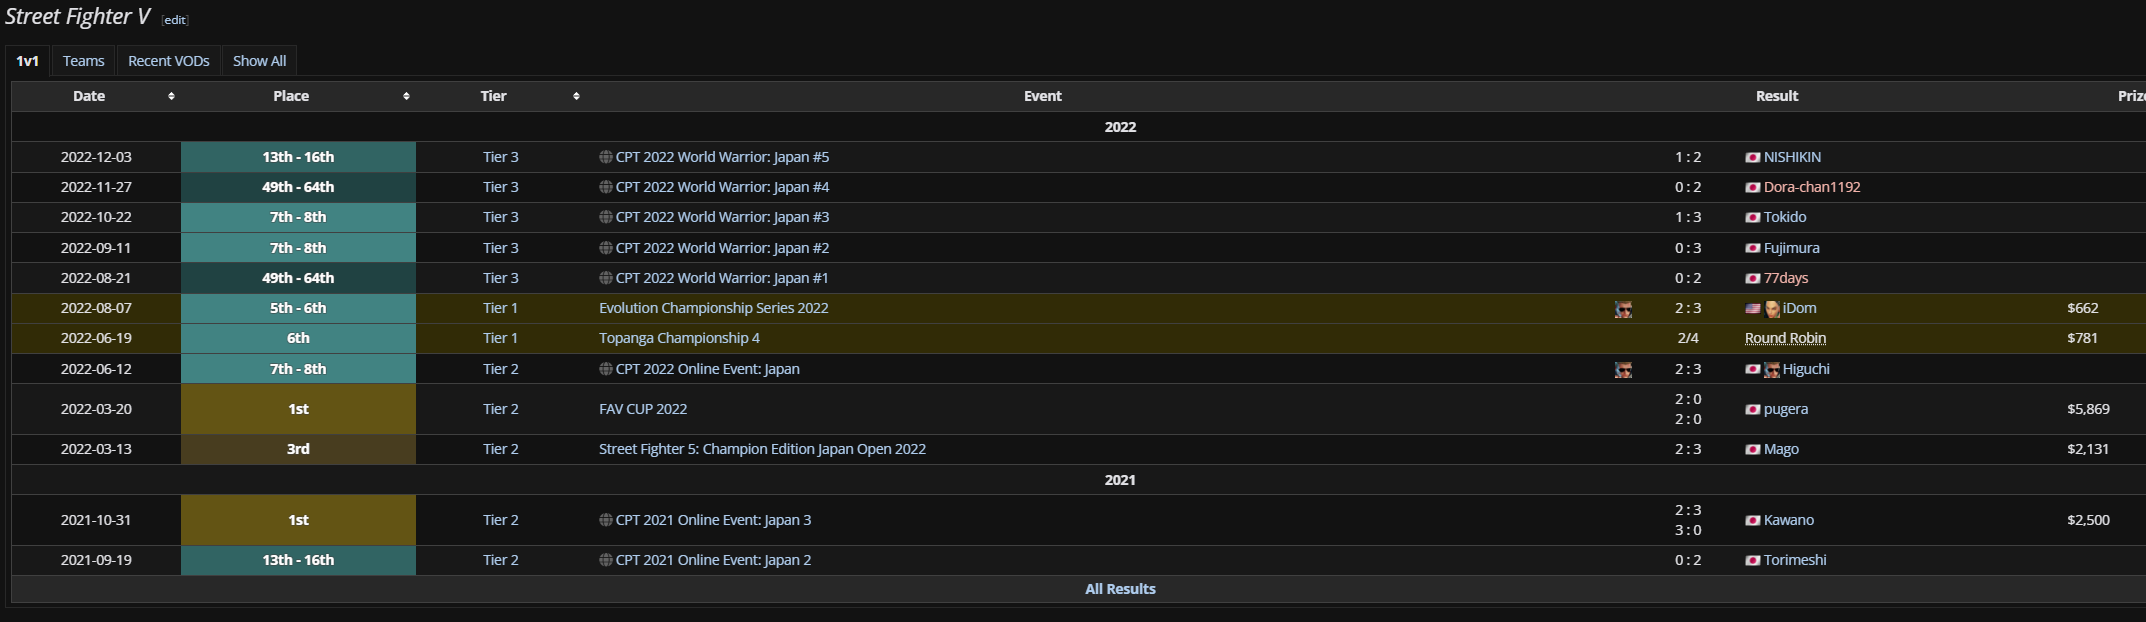Open CPT 2021 Online Event: Japan 2 link
The width and height of the screenshot is (2146, 622).
[x=713, y=560]
